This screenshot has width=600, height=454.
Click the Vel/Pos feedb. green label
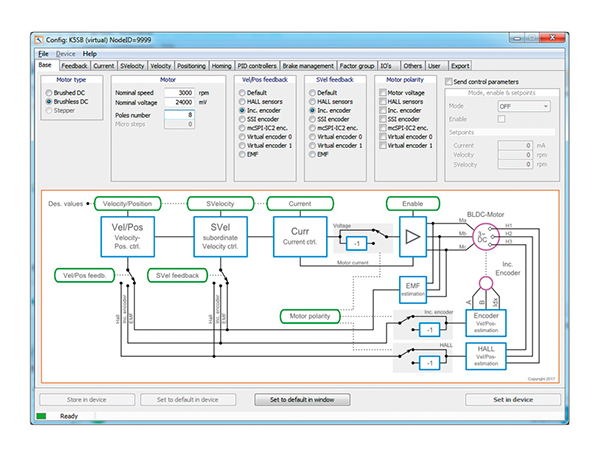[x=85, y=275]
